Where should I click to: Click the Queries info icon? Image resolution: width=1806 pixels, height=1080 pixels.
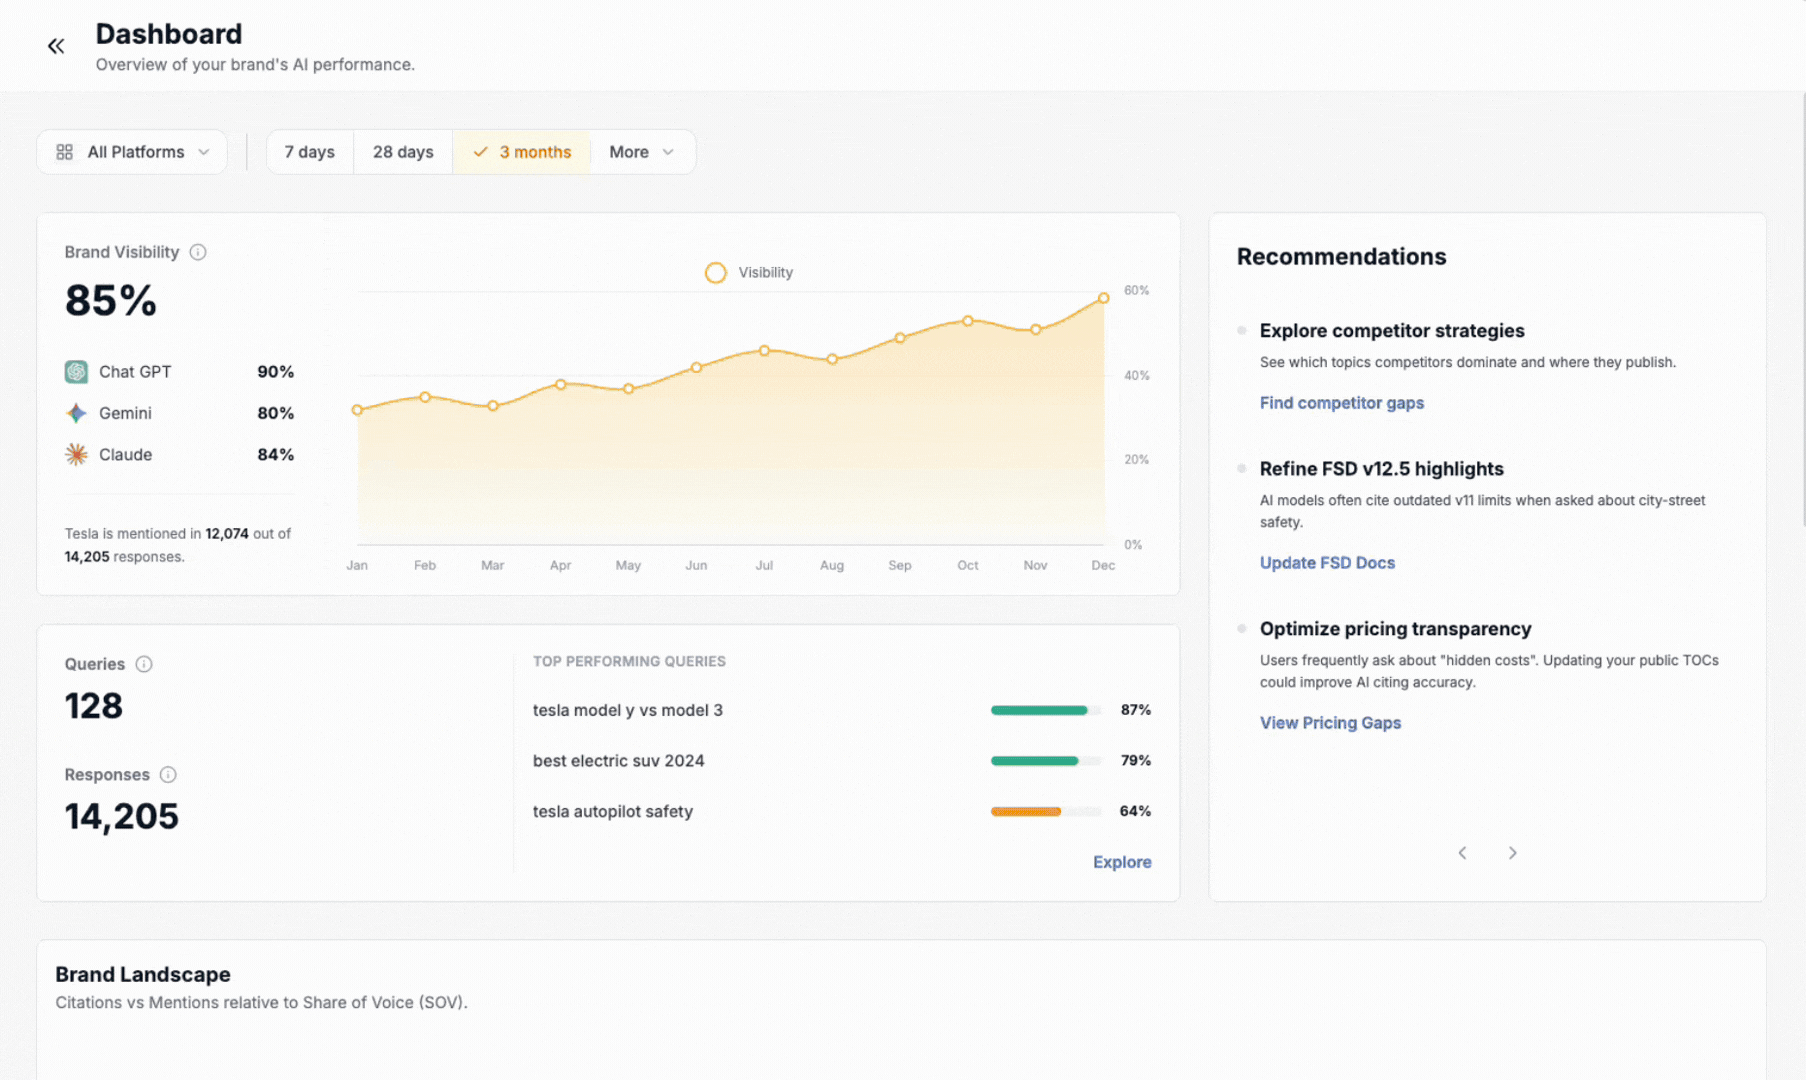tap(144, 664)
